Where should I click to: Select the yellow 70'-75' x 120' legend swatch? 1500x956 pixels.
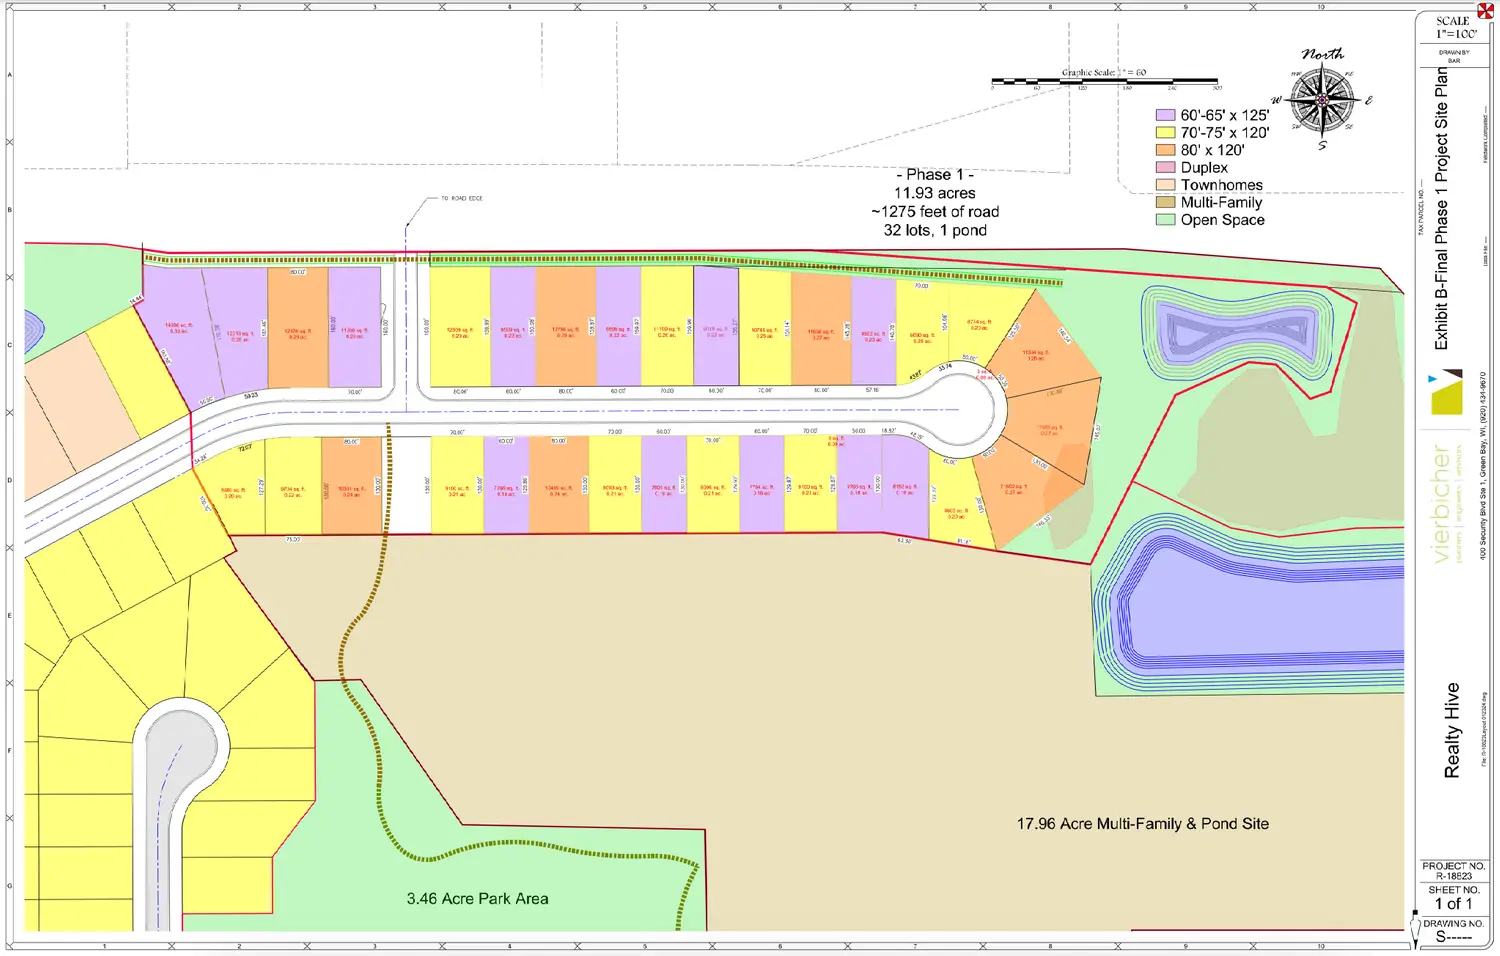(x=1165, y=133)
